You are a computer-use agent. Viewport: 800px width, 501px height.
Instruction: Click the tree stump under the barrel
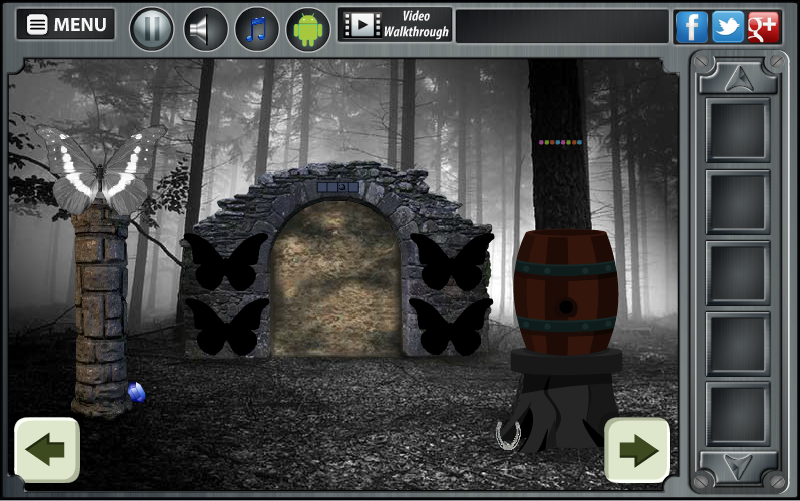tap(564, 400)
